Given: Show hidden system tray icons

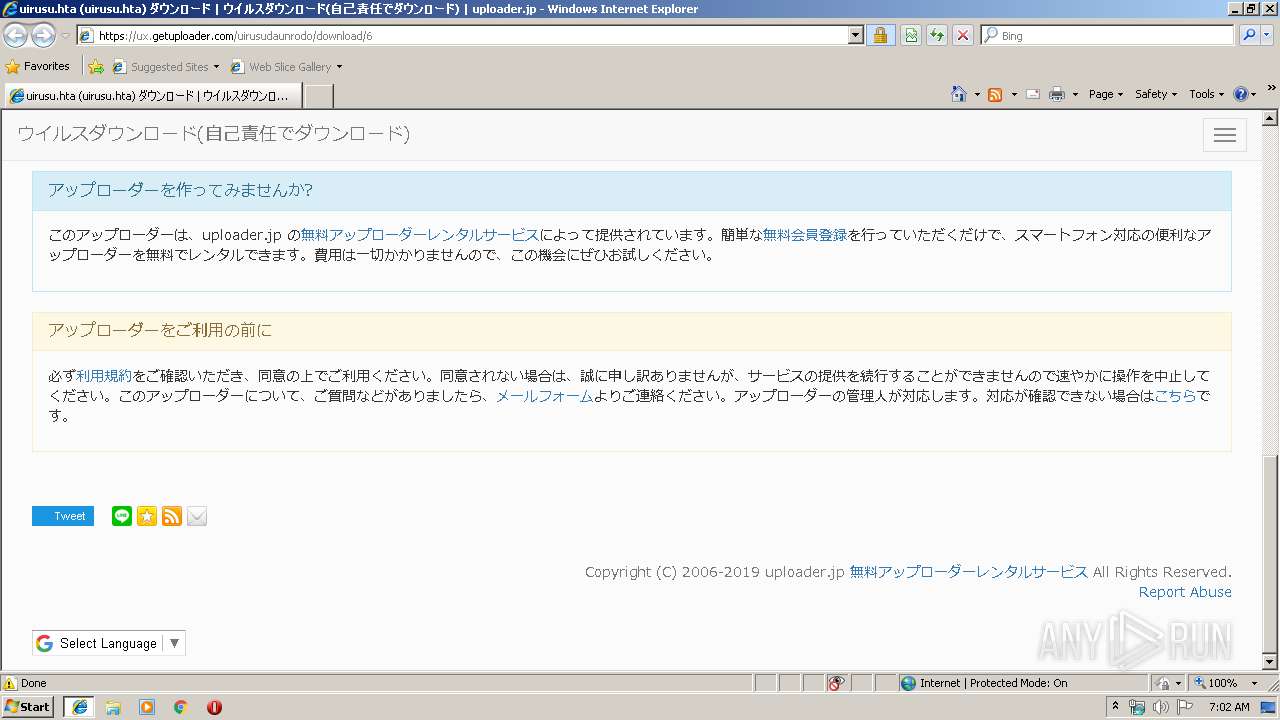Looking at the screenshot, I should pos(1115,707).
